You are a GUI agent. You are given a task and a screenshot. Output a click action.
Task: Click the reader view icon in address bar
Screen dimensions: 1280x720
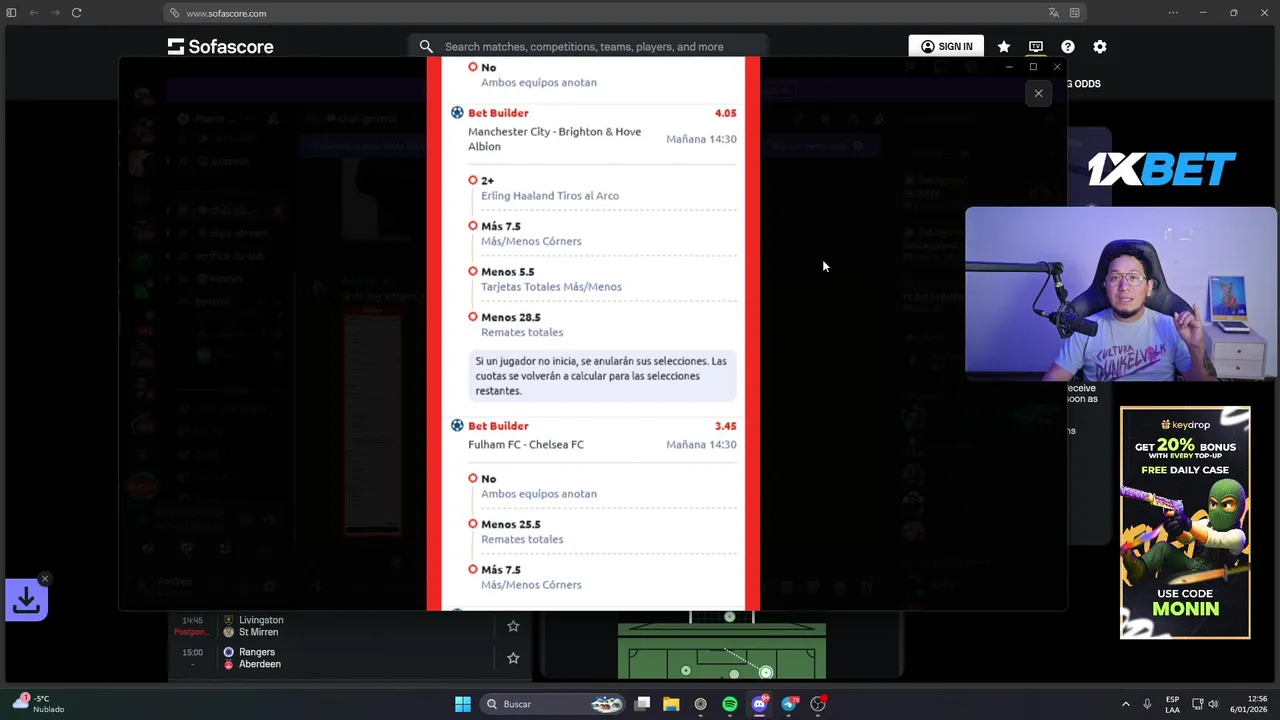[1075, 13]
